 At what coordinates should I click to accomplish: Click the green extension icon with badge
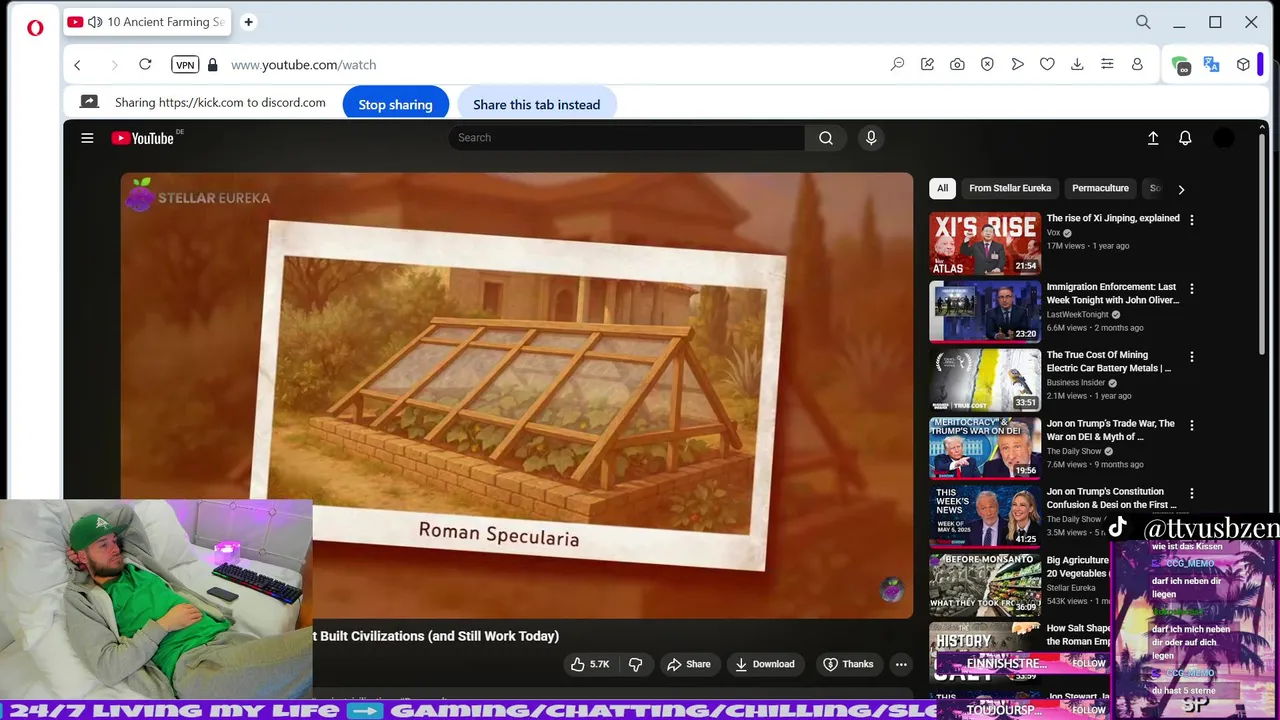click(1182, 66)
